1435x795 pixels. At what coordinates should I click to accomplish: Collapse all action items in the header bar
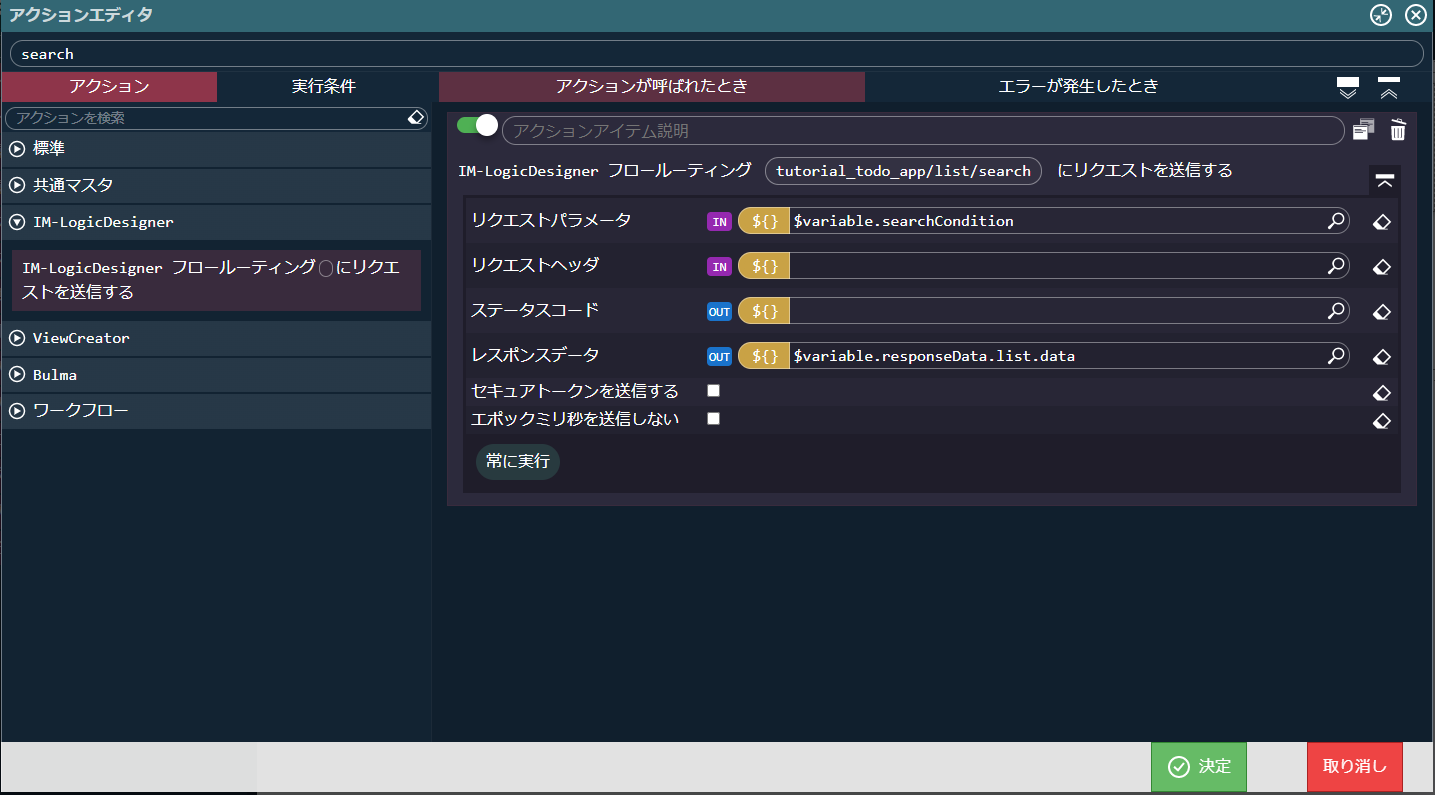1389,87
